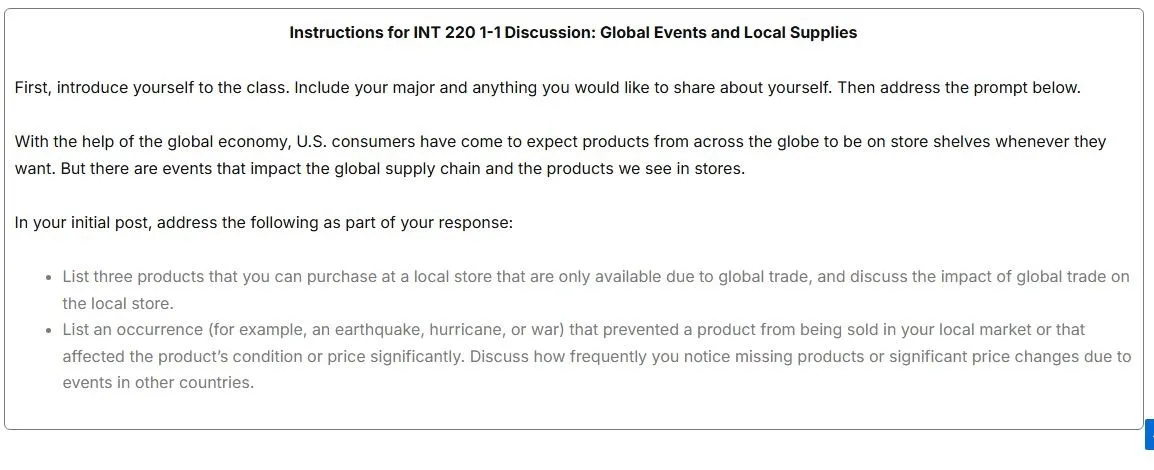Viewport: 1154px width, 470px height.
Task: Click the second bullet point marker
Action: click(x=48, y=331)
